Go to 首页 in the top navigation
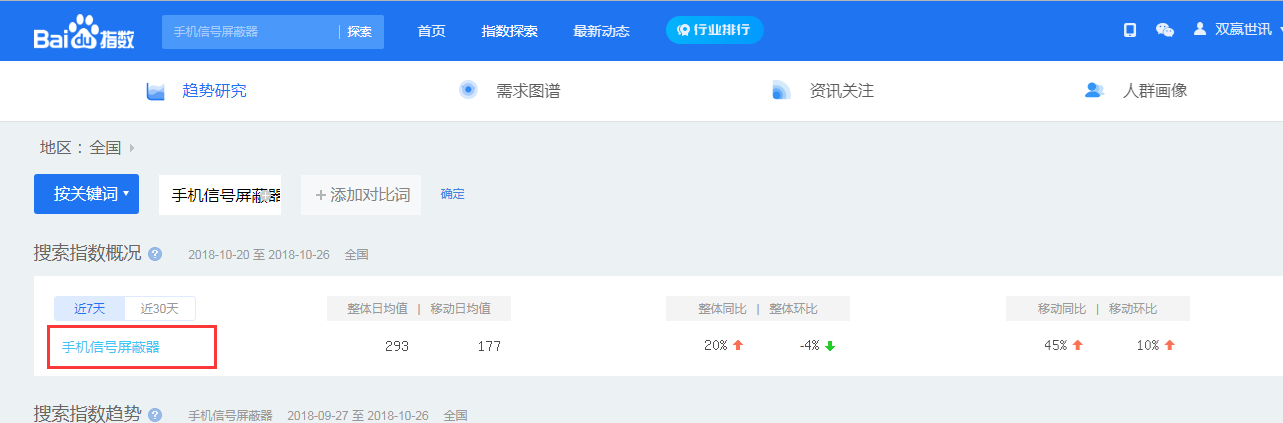 click(x=431, y=31)
